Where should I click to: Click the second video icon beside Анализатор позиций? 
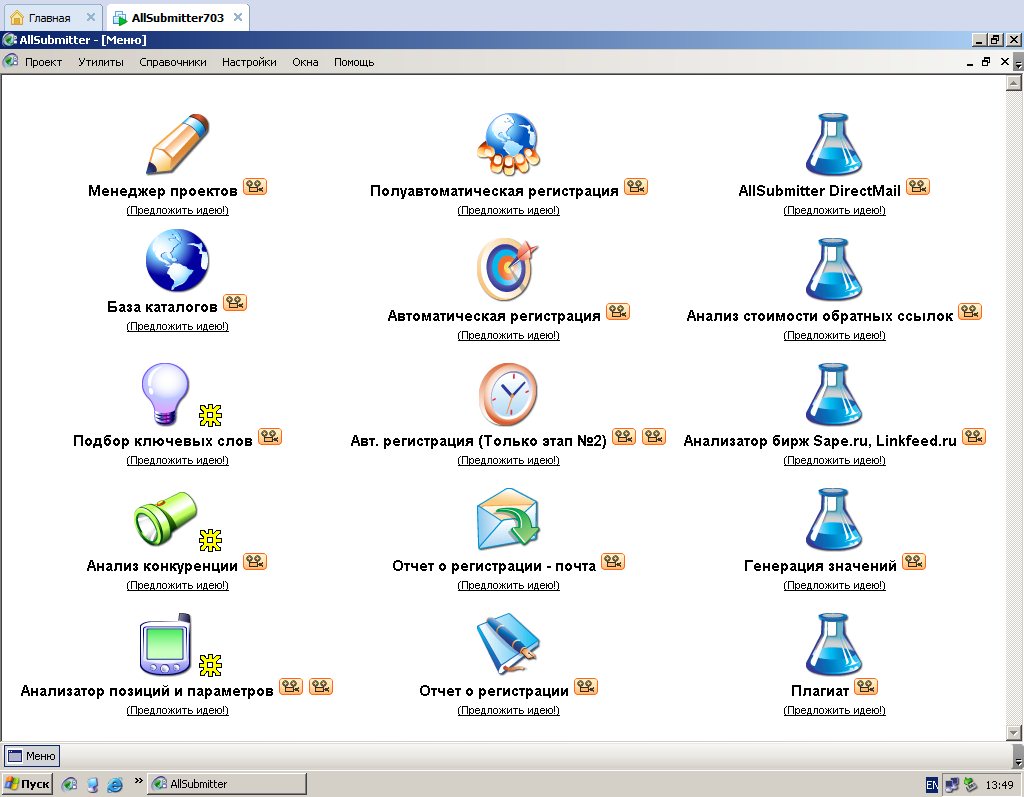[x=321, y=687]
